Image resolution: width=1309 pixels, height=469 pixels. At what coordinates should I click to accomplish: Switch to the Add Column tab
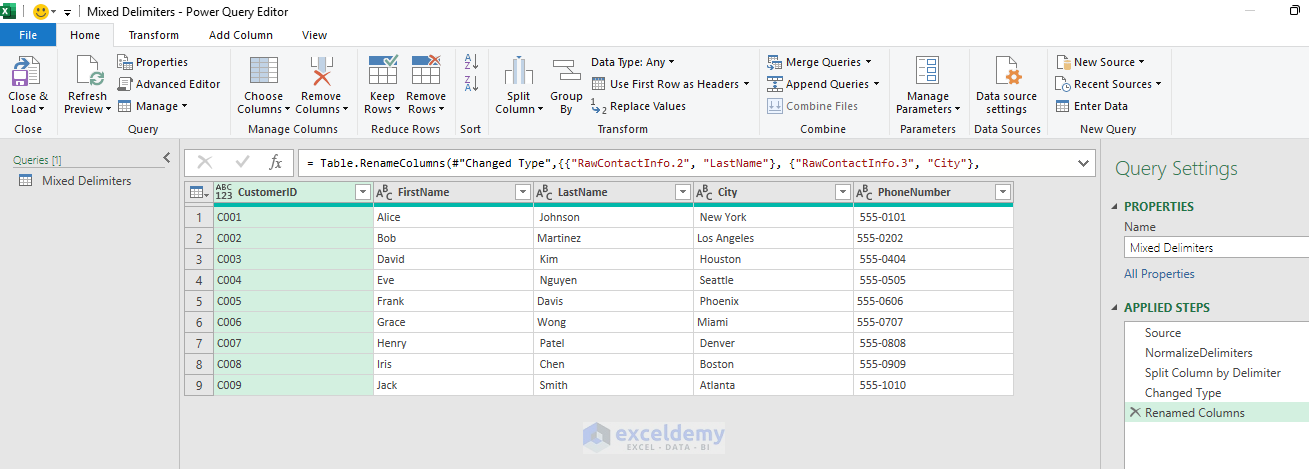tap(241, 35)
